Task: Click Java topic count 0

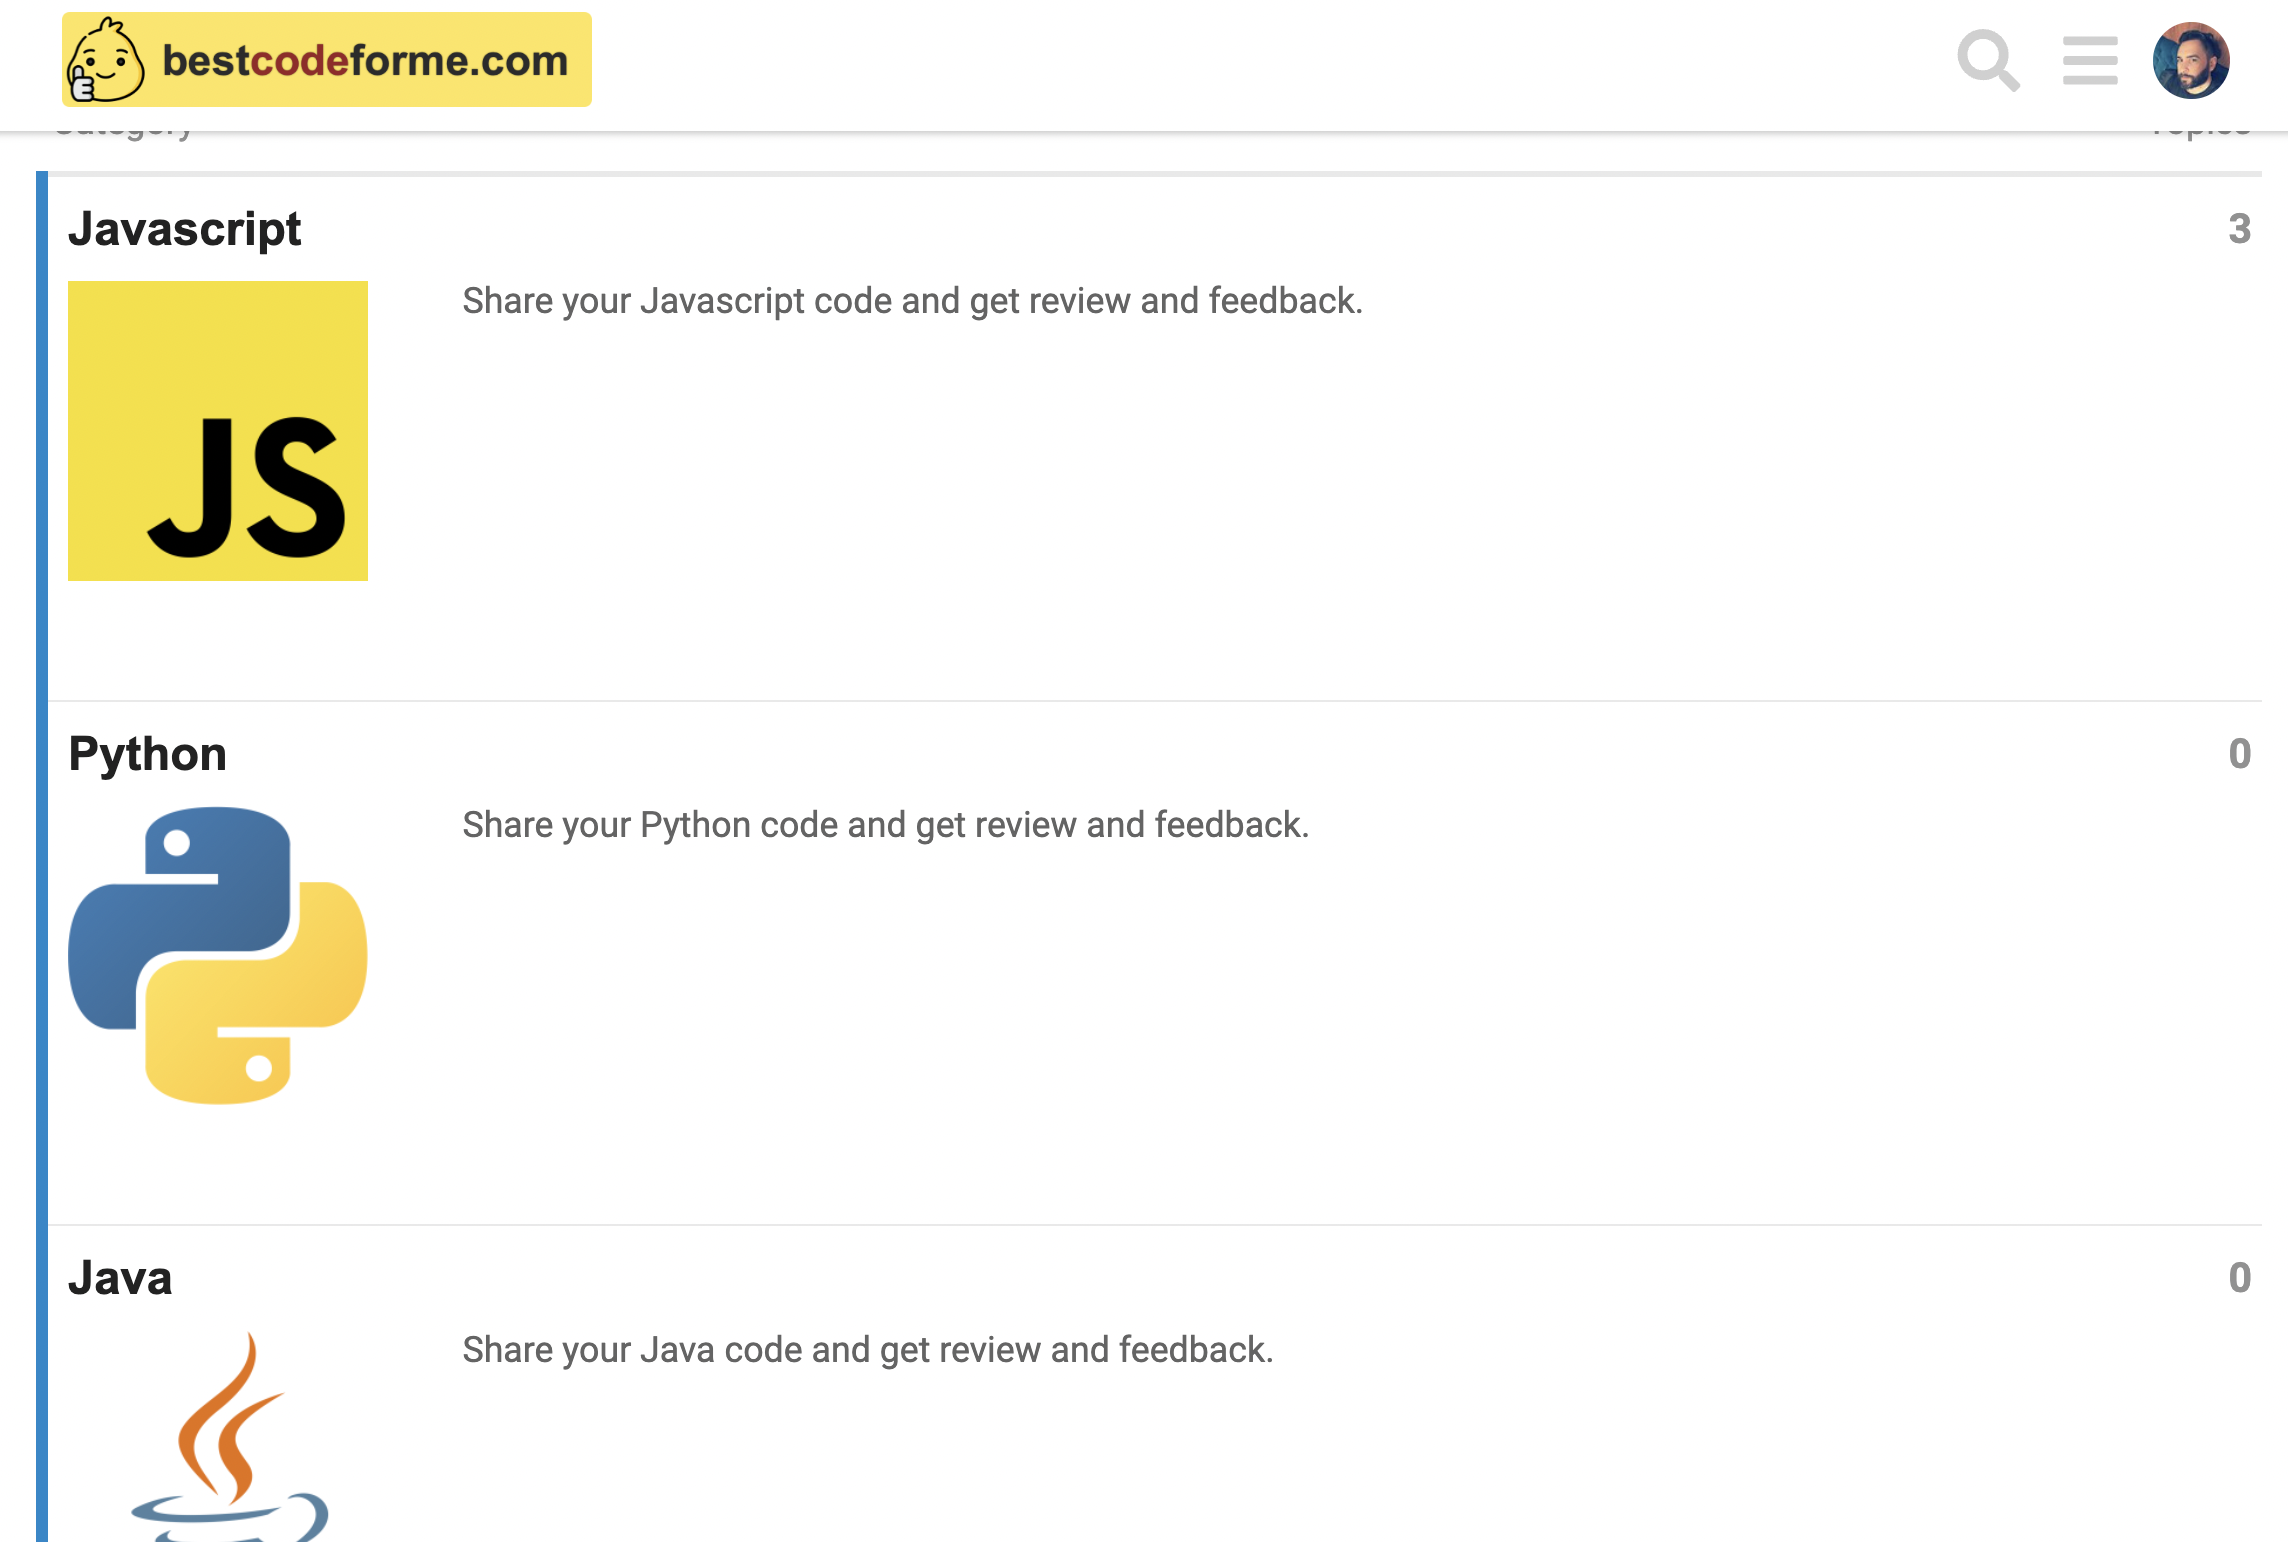Action: [x=2239, y=1278]
